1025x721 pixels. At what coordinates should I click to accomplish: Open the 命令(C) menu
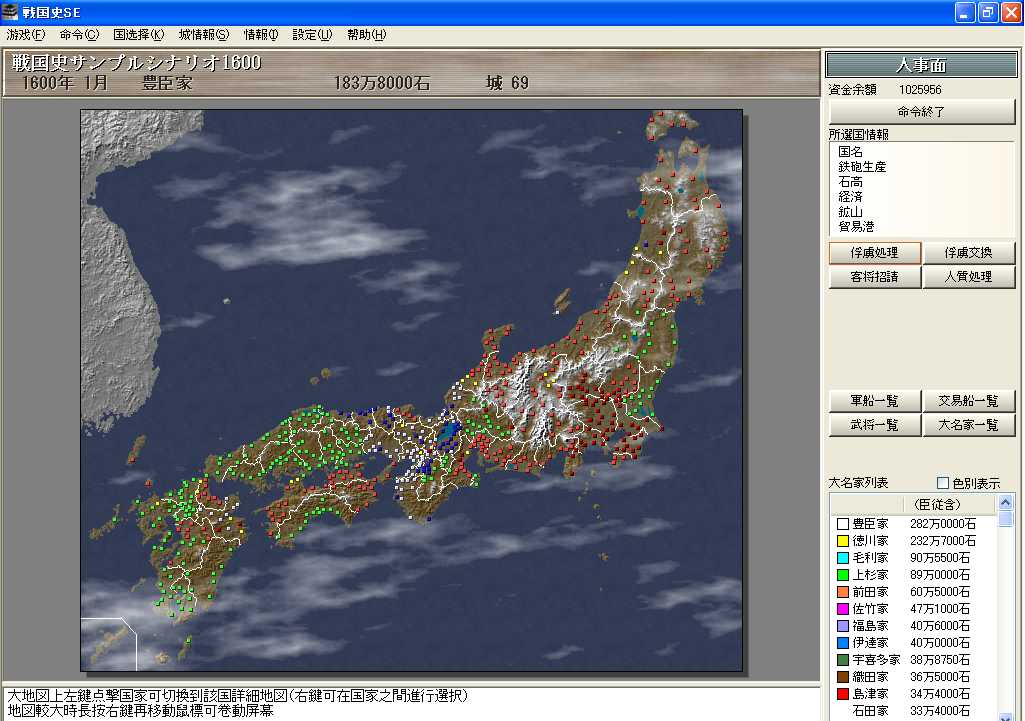coord(79,35)
